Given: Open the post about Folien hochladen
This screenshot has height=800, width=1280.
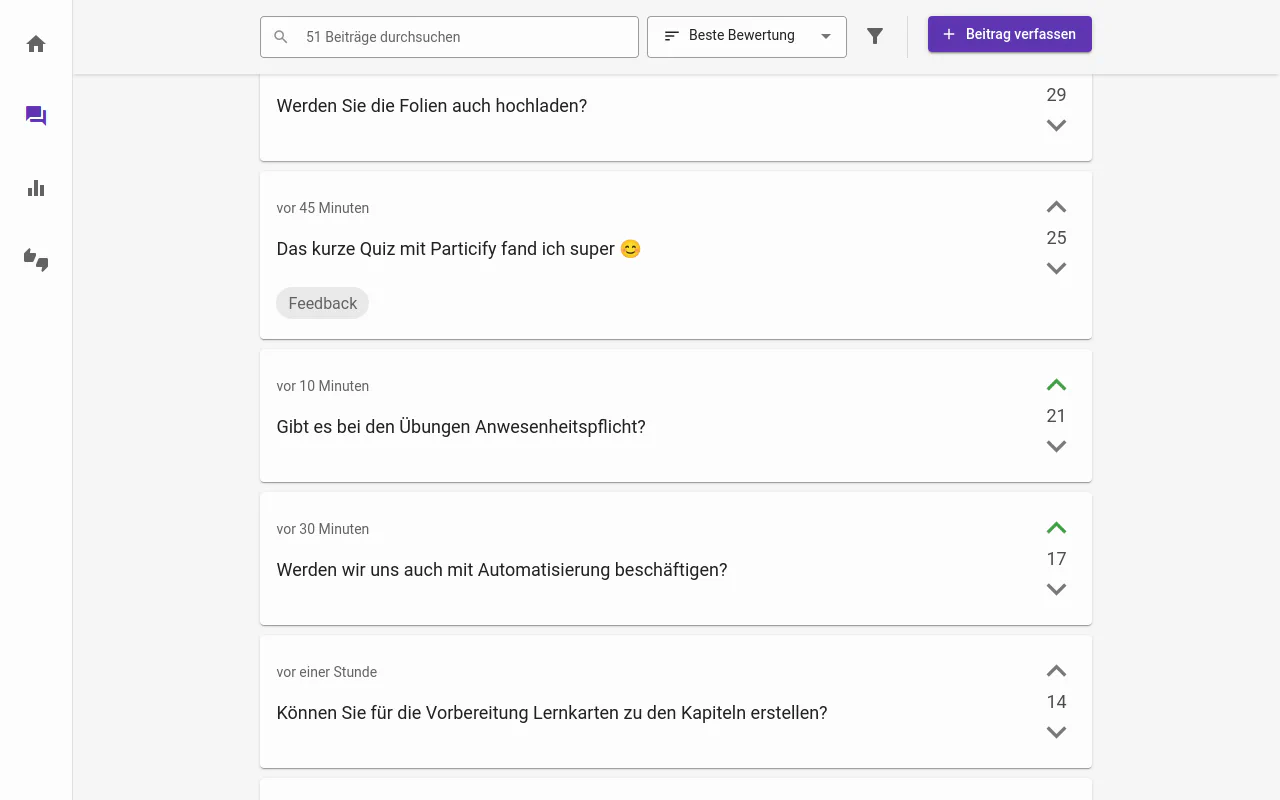Looking at the screenshot, I should pos(432,106).
